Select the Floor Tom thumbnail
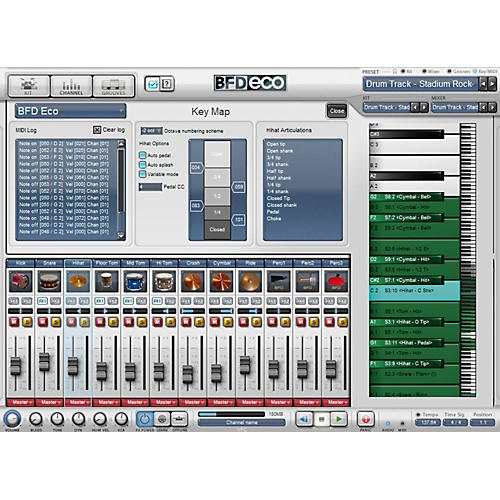 (107, 281)
